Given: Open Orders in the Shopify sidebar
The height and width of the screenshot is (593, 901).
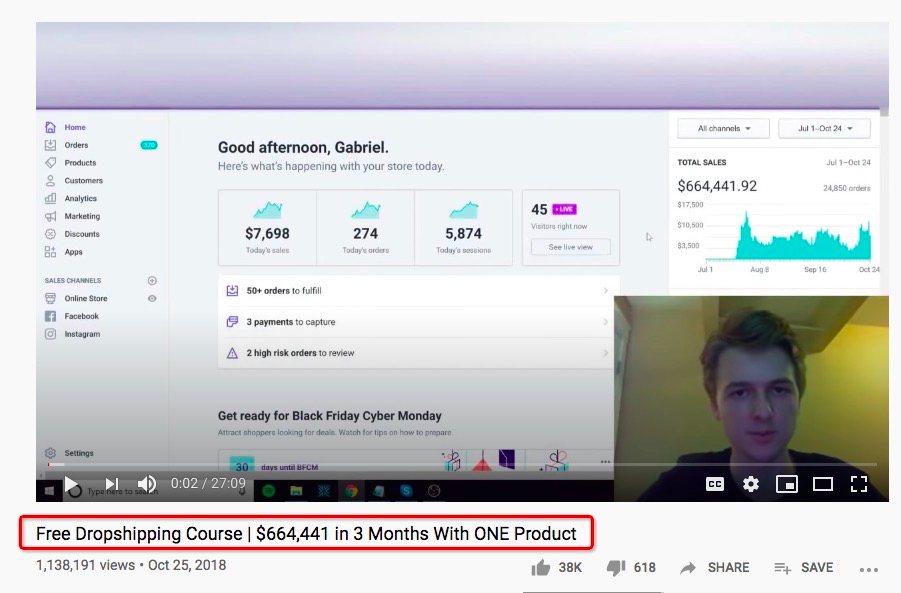Looking at the screenshot, I should [x=76, y=145].
